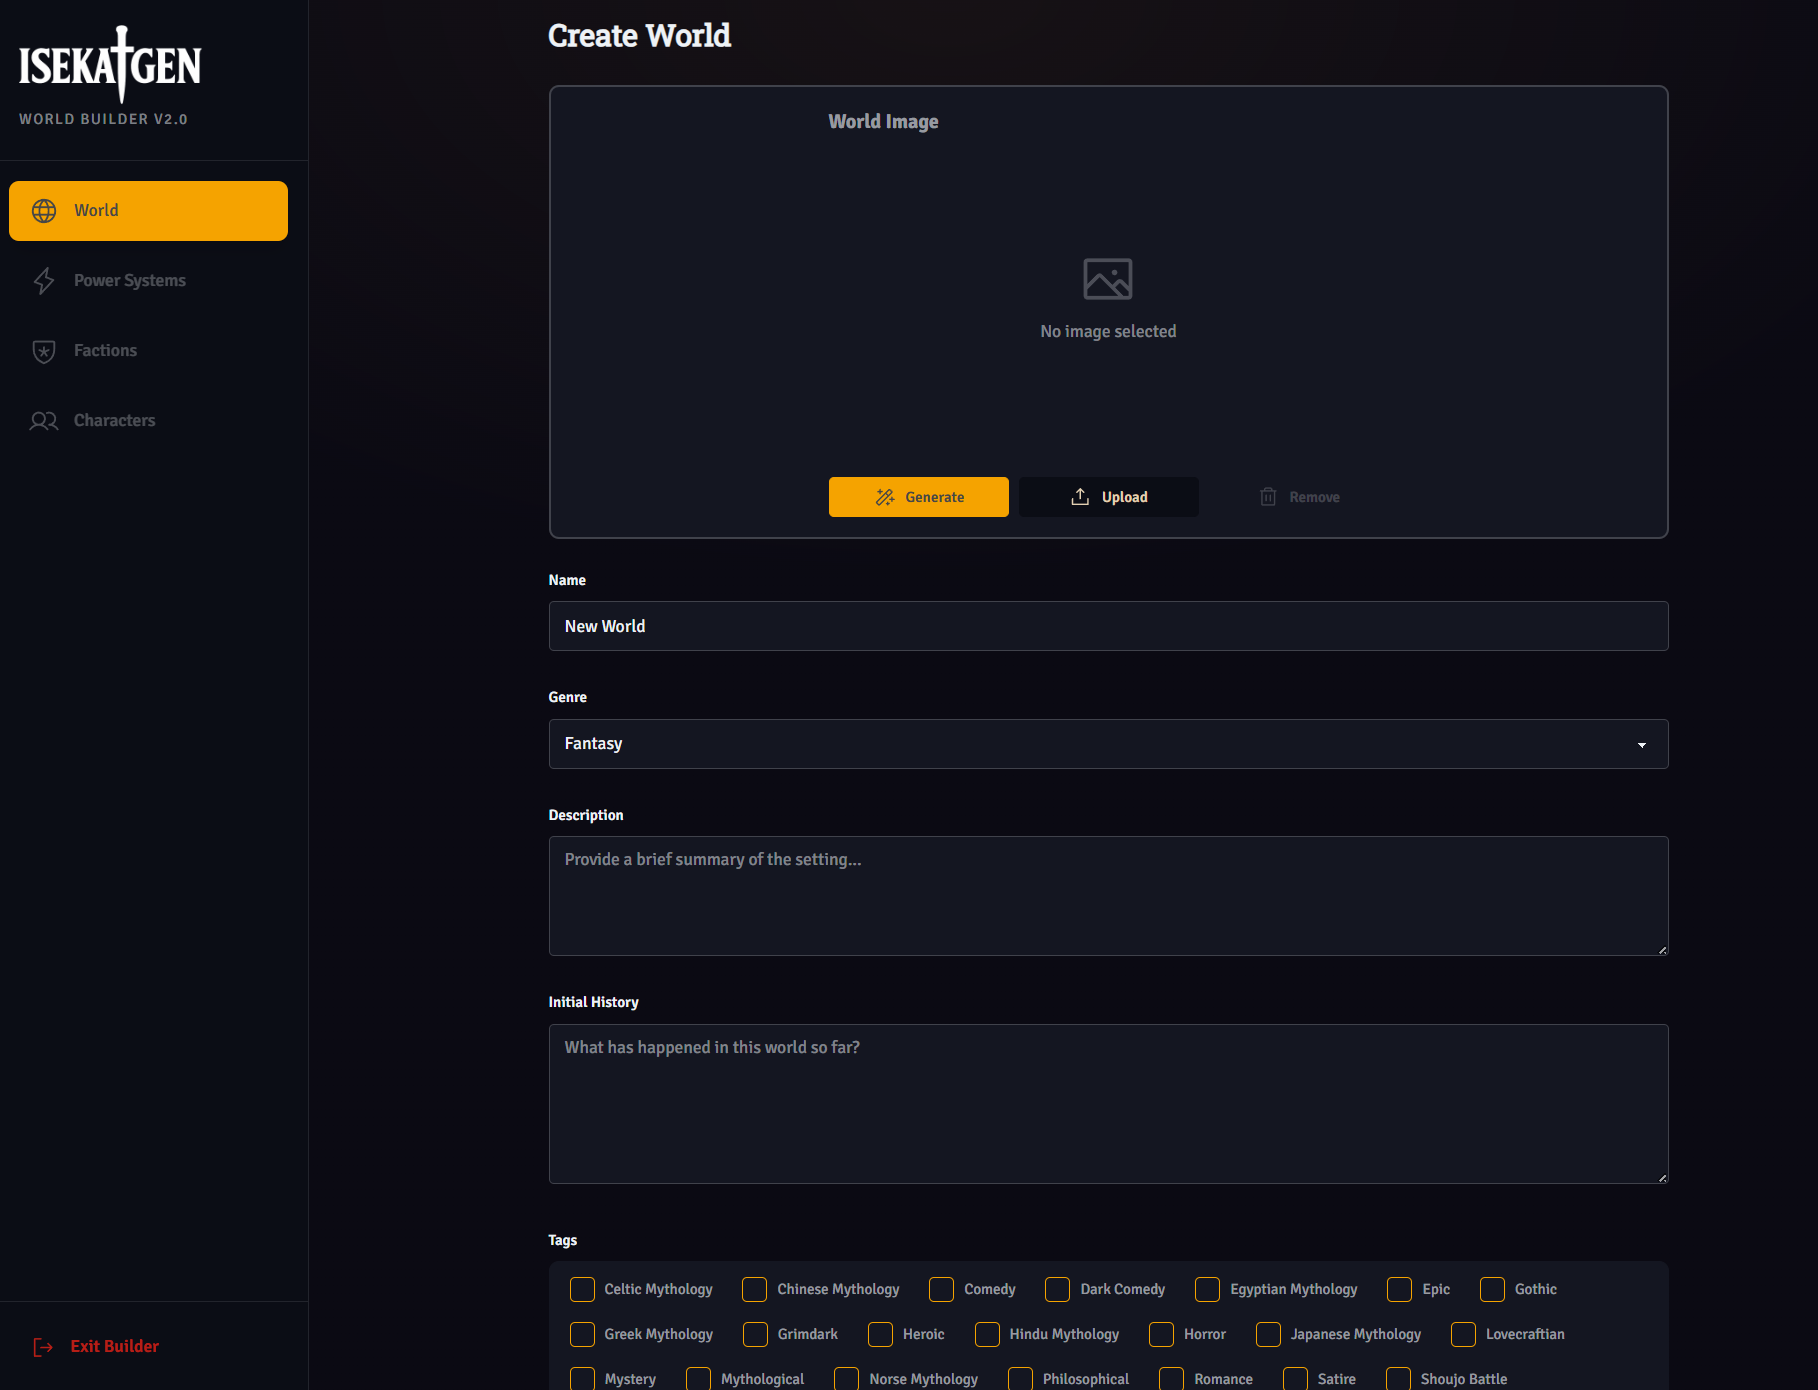The image size is (1818, 1390).
Task: Tick the Mystery tag checkbox
Action: pyautogui.click(x=582, y=1379)
